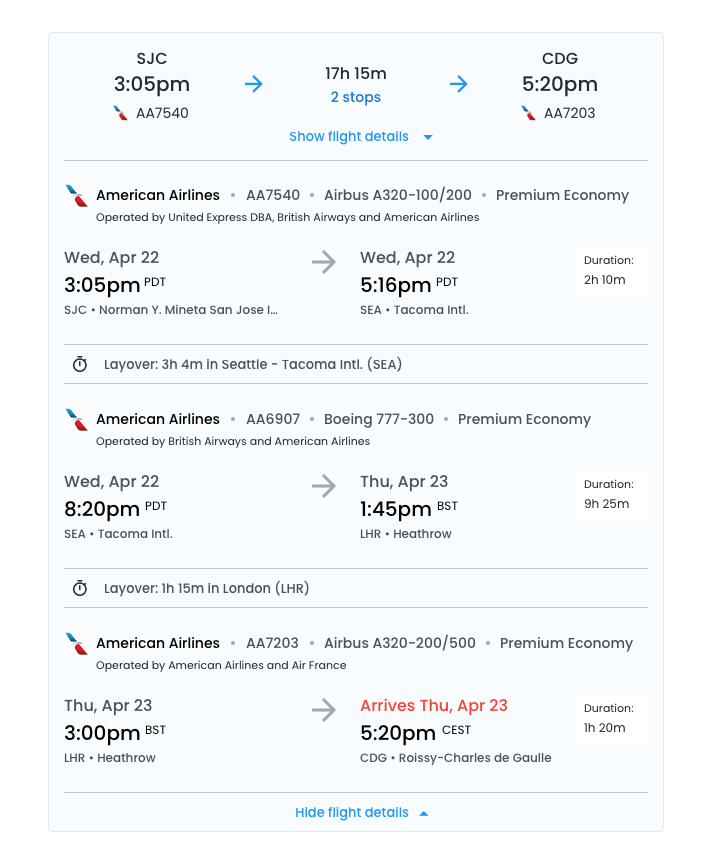
Task: Click the gray arrow in the SJC to SEA segment
Action: point(324,263)
